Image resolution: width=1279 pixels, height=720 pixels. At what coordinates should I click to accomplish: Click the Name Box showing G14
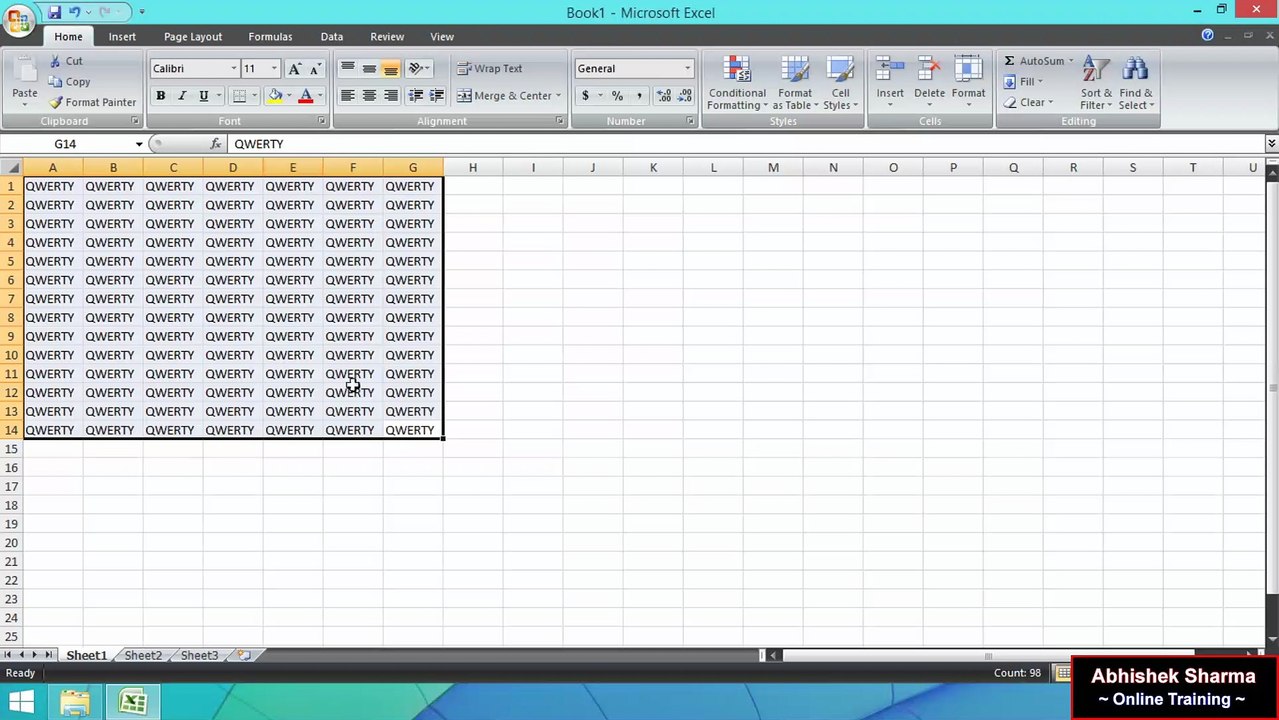[67, 144]
